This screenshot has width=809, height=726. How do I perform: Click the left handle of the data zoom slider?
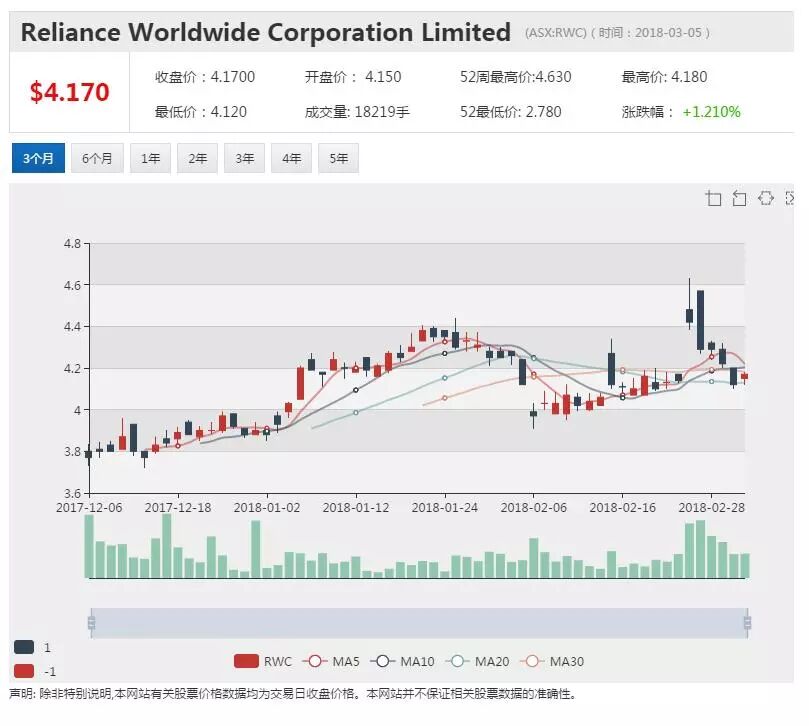[x=91, y=623]
